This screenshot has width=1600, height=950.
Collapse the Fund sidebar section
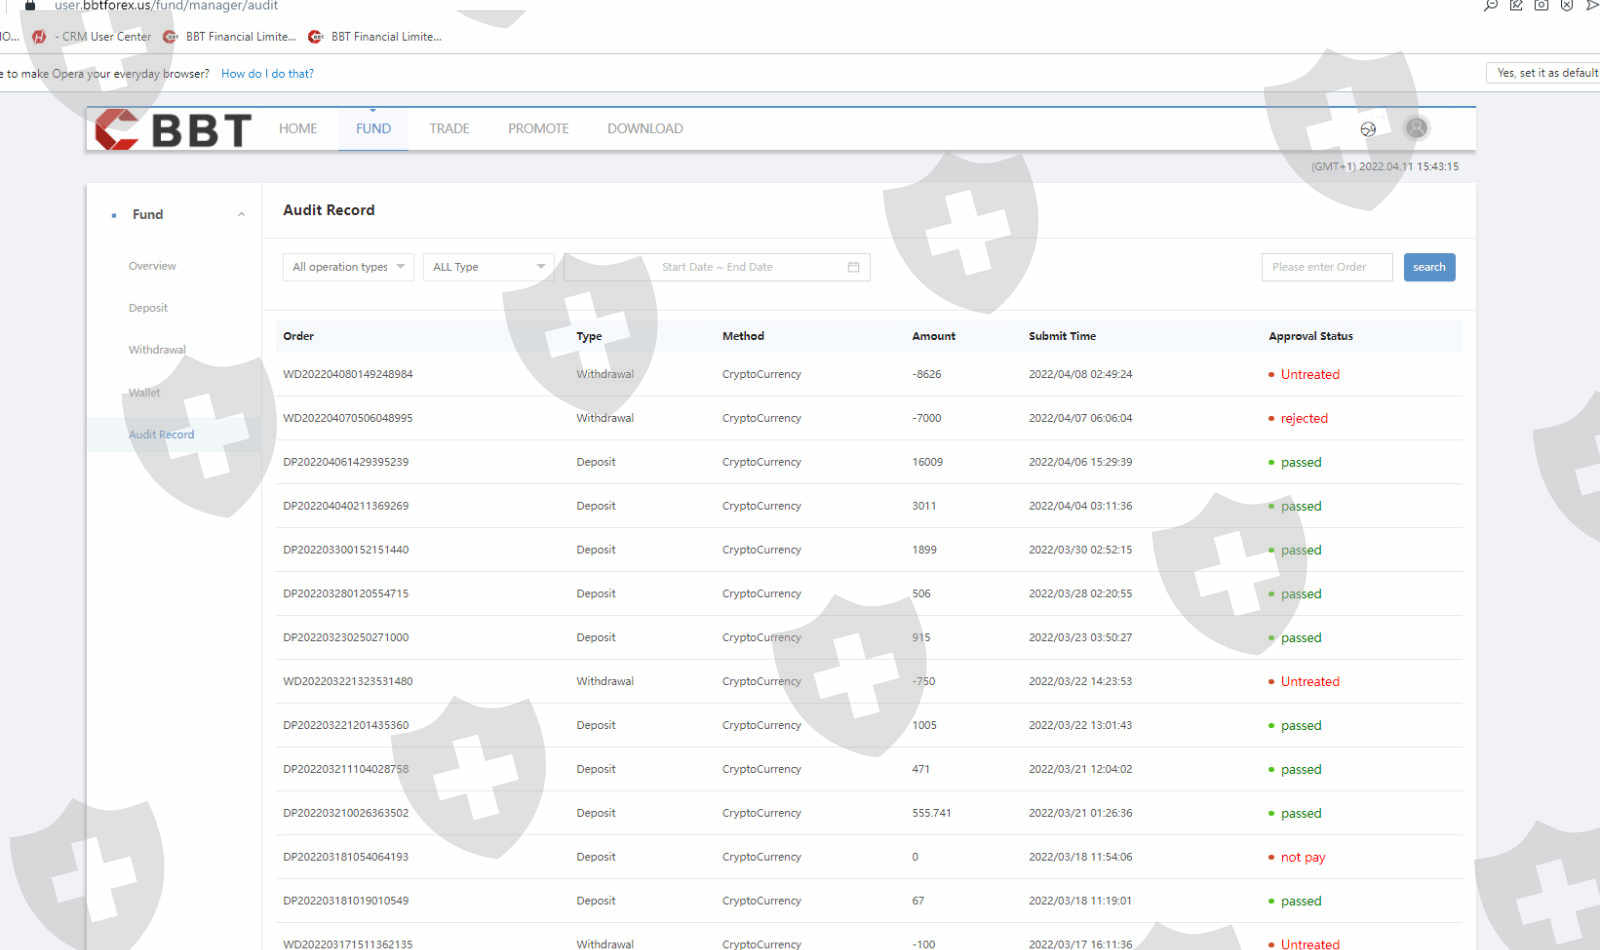pyautogui.click(x=241, y=215)
